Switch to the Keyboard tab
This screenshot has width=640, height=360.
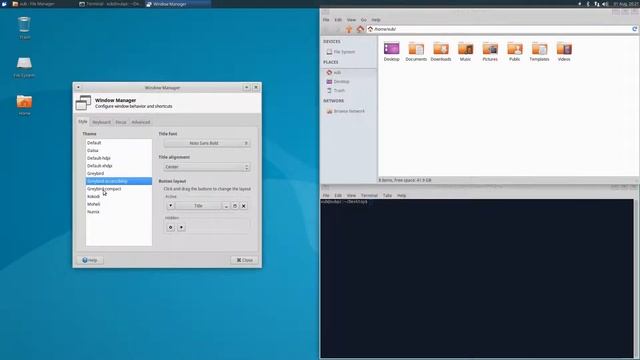(101, 122)
